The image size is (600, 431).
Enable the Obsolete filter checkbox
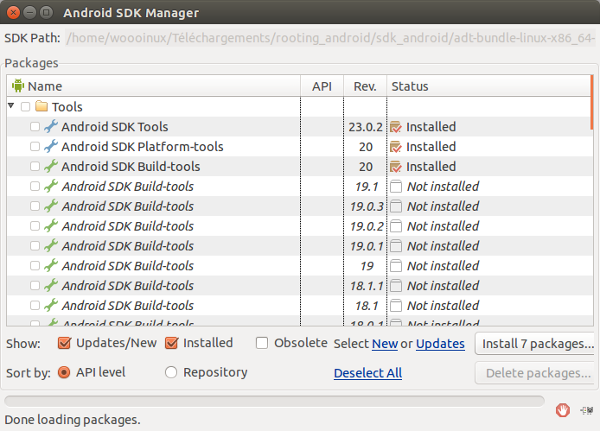coord(262,343)
